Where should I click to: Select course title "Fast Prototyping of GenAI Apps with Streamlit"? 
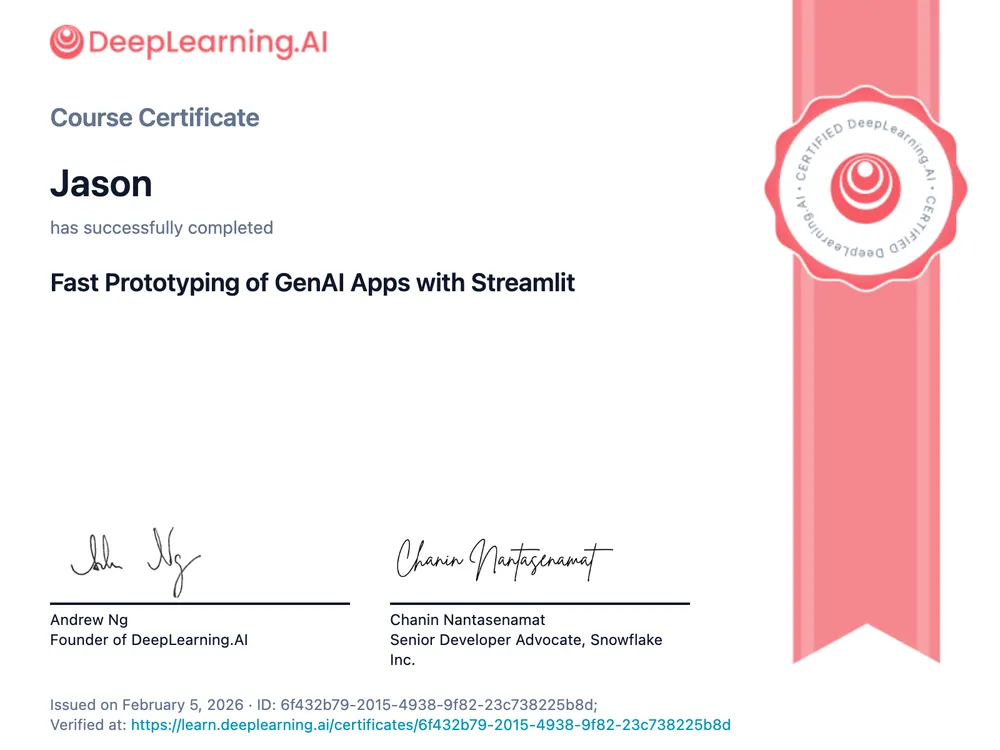point(312,283)
